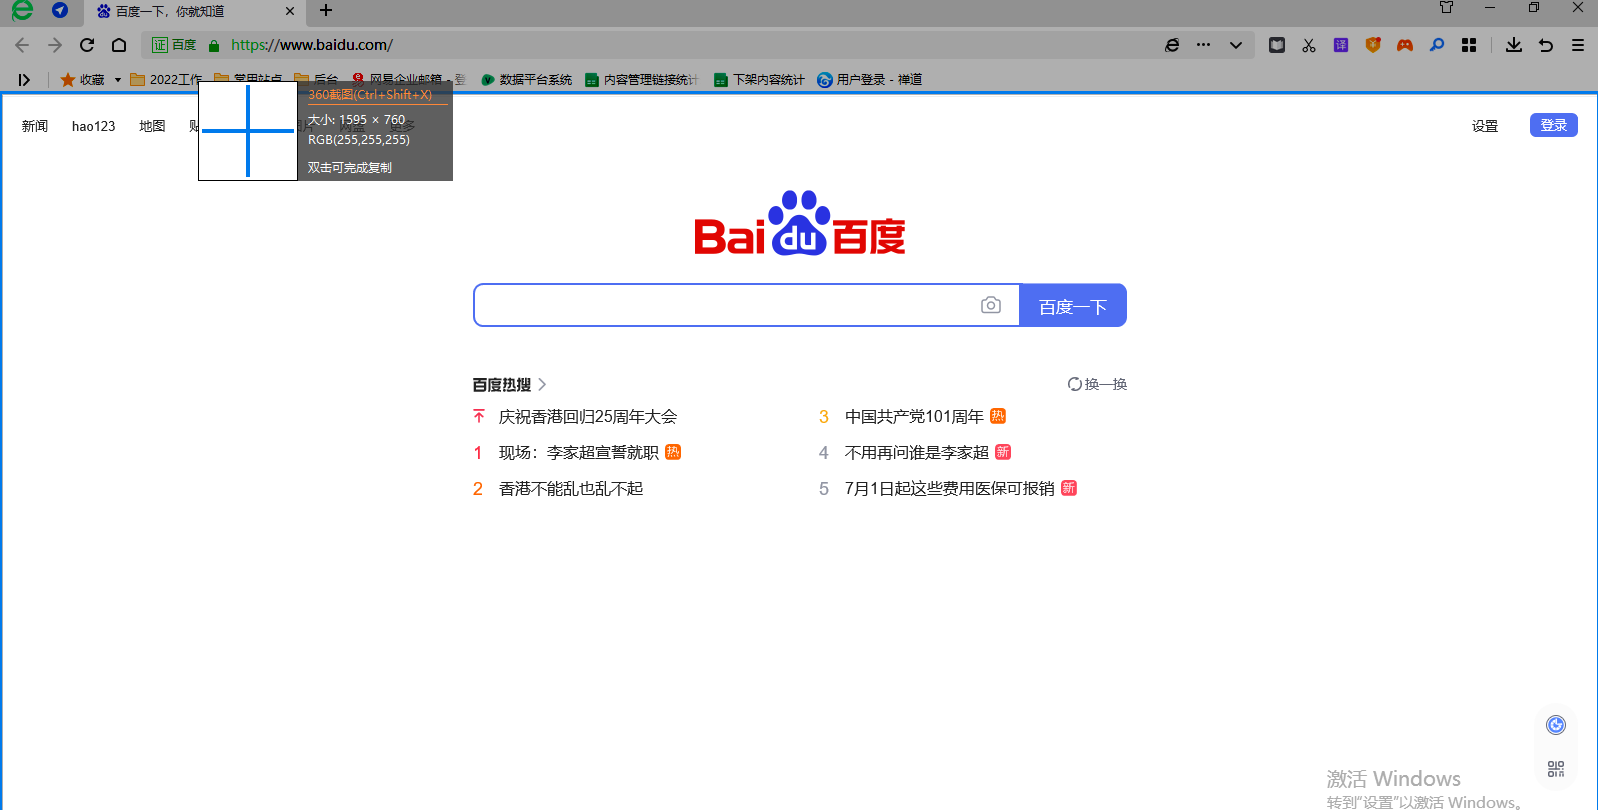The height and width of the screenshot is (810, 1598).
Task: Open the blue compass pinned tab icon
Action: [60, 10]
